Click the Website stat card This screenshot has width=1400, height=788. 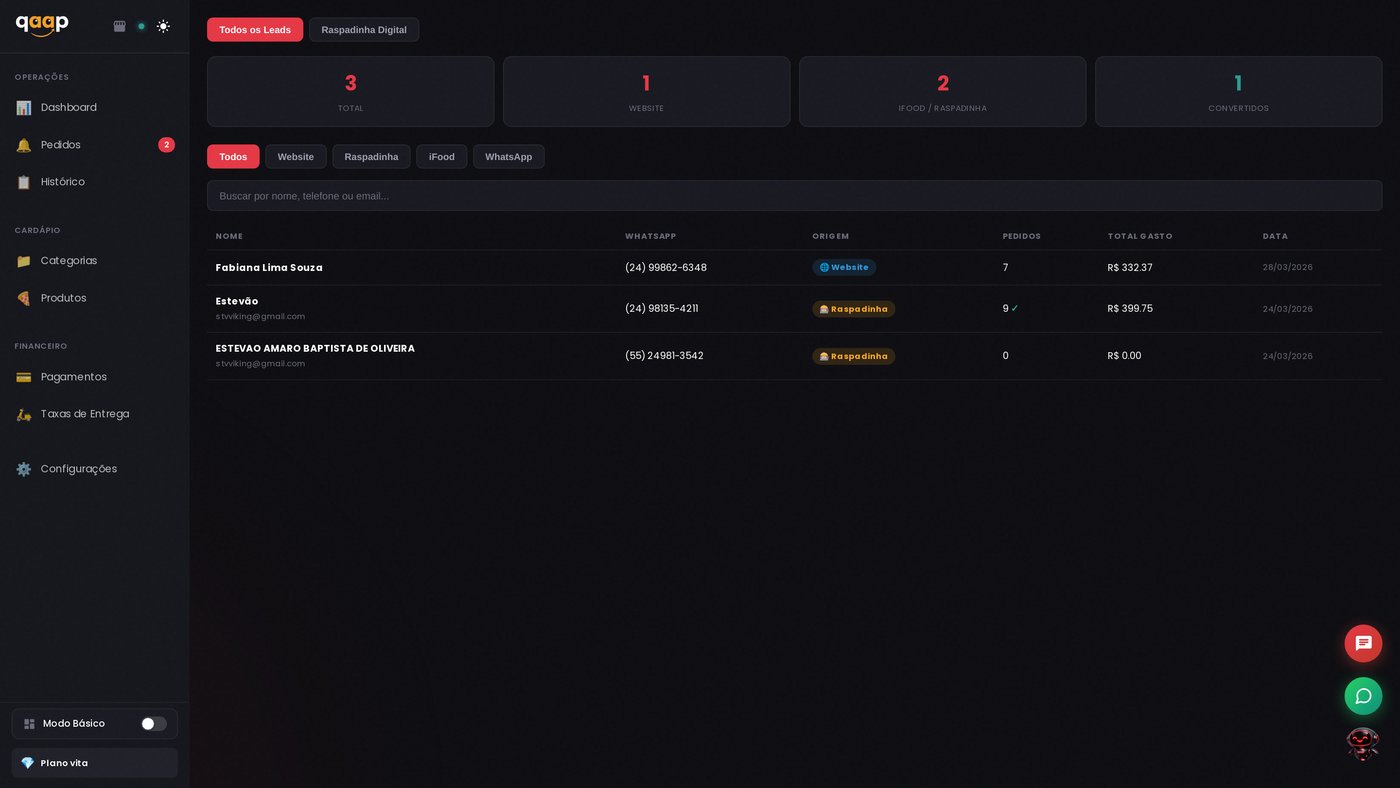coord(646,92)
